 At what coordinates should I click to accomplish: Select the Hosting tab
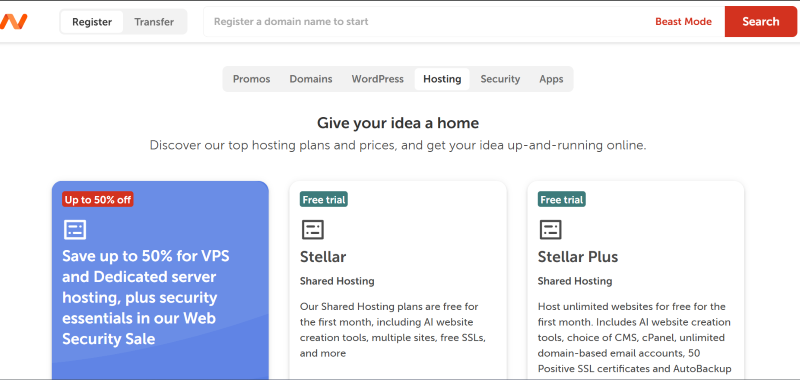(442, 79)
